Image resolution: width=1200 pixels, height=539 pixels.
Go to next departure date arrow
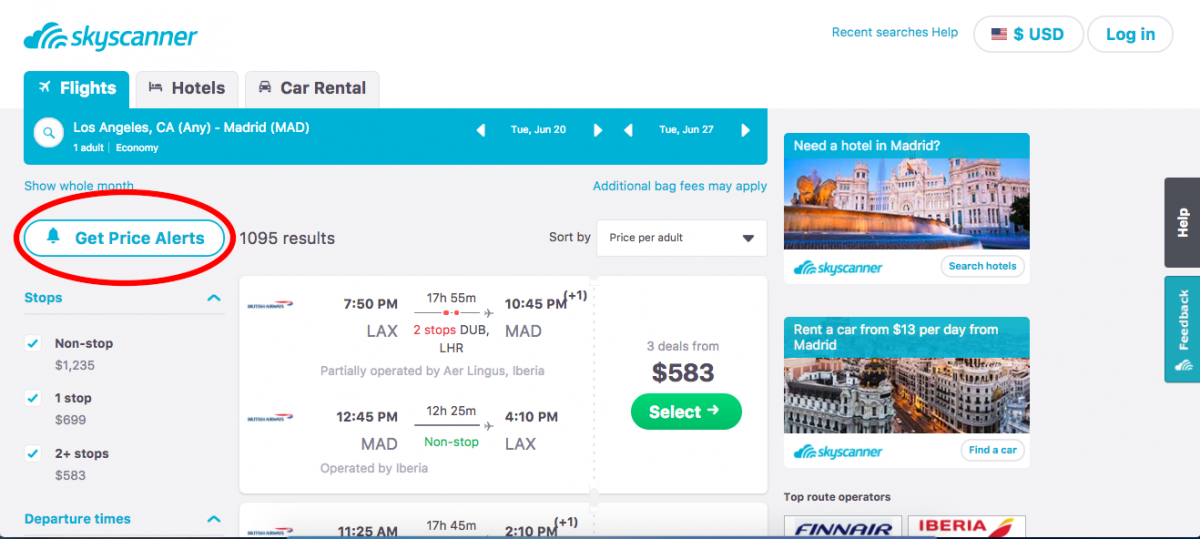click(598, 130)
